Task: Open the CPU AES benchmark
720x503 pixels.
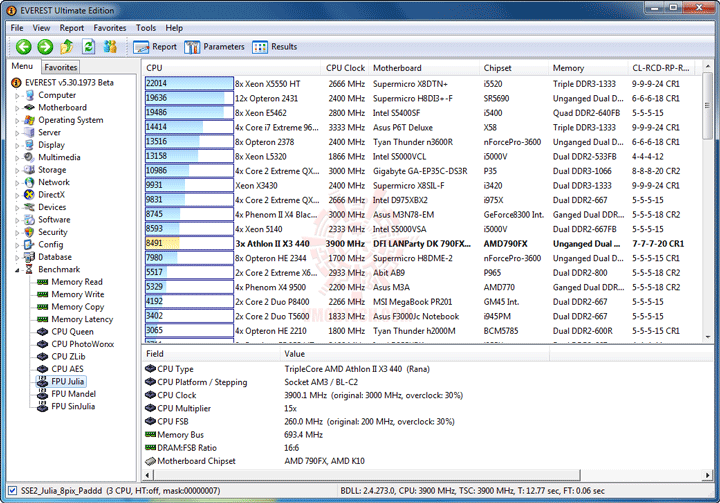Action: (68, 369)
